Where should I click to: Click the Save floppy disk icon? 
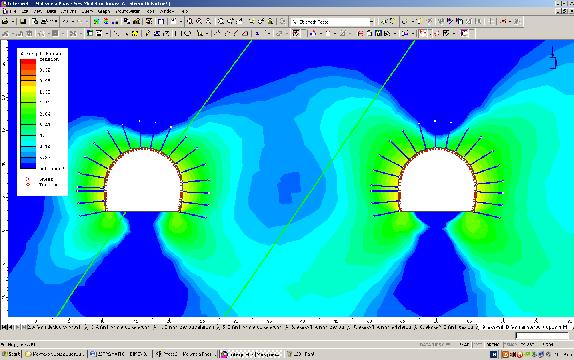pos(23,22)
